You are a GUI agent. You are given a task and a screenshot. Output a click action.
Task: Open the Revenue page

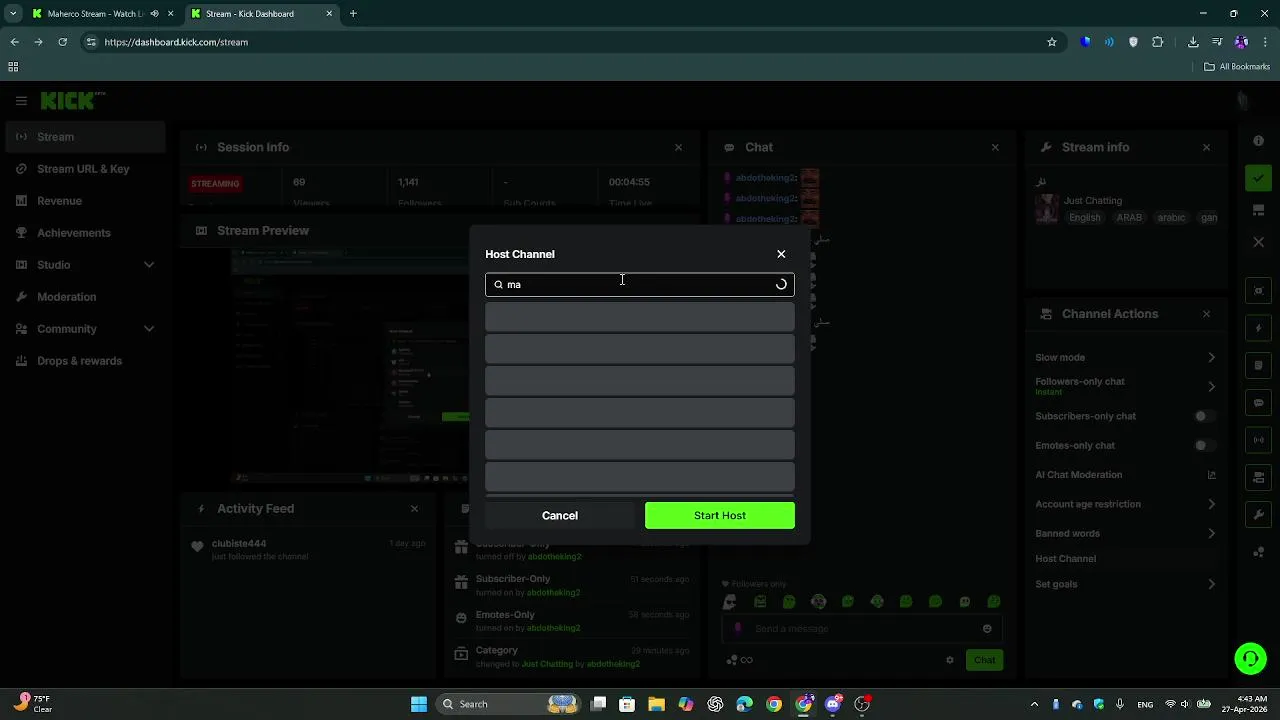pyautogui.click(x=85, y=201)
